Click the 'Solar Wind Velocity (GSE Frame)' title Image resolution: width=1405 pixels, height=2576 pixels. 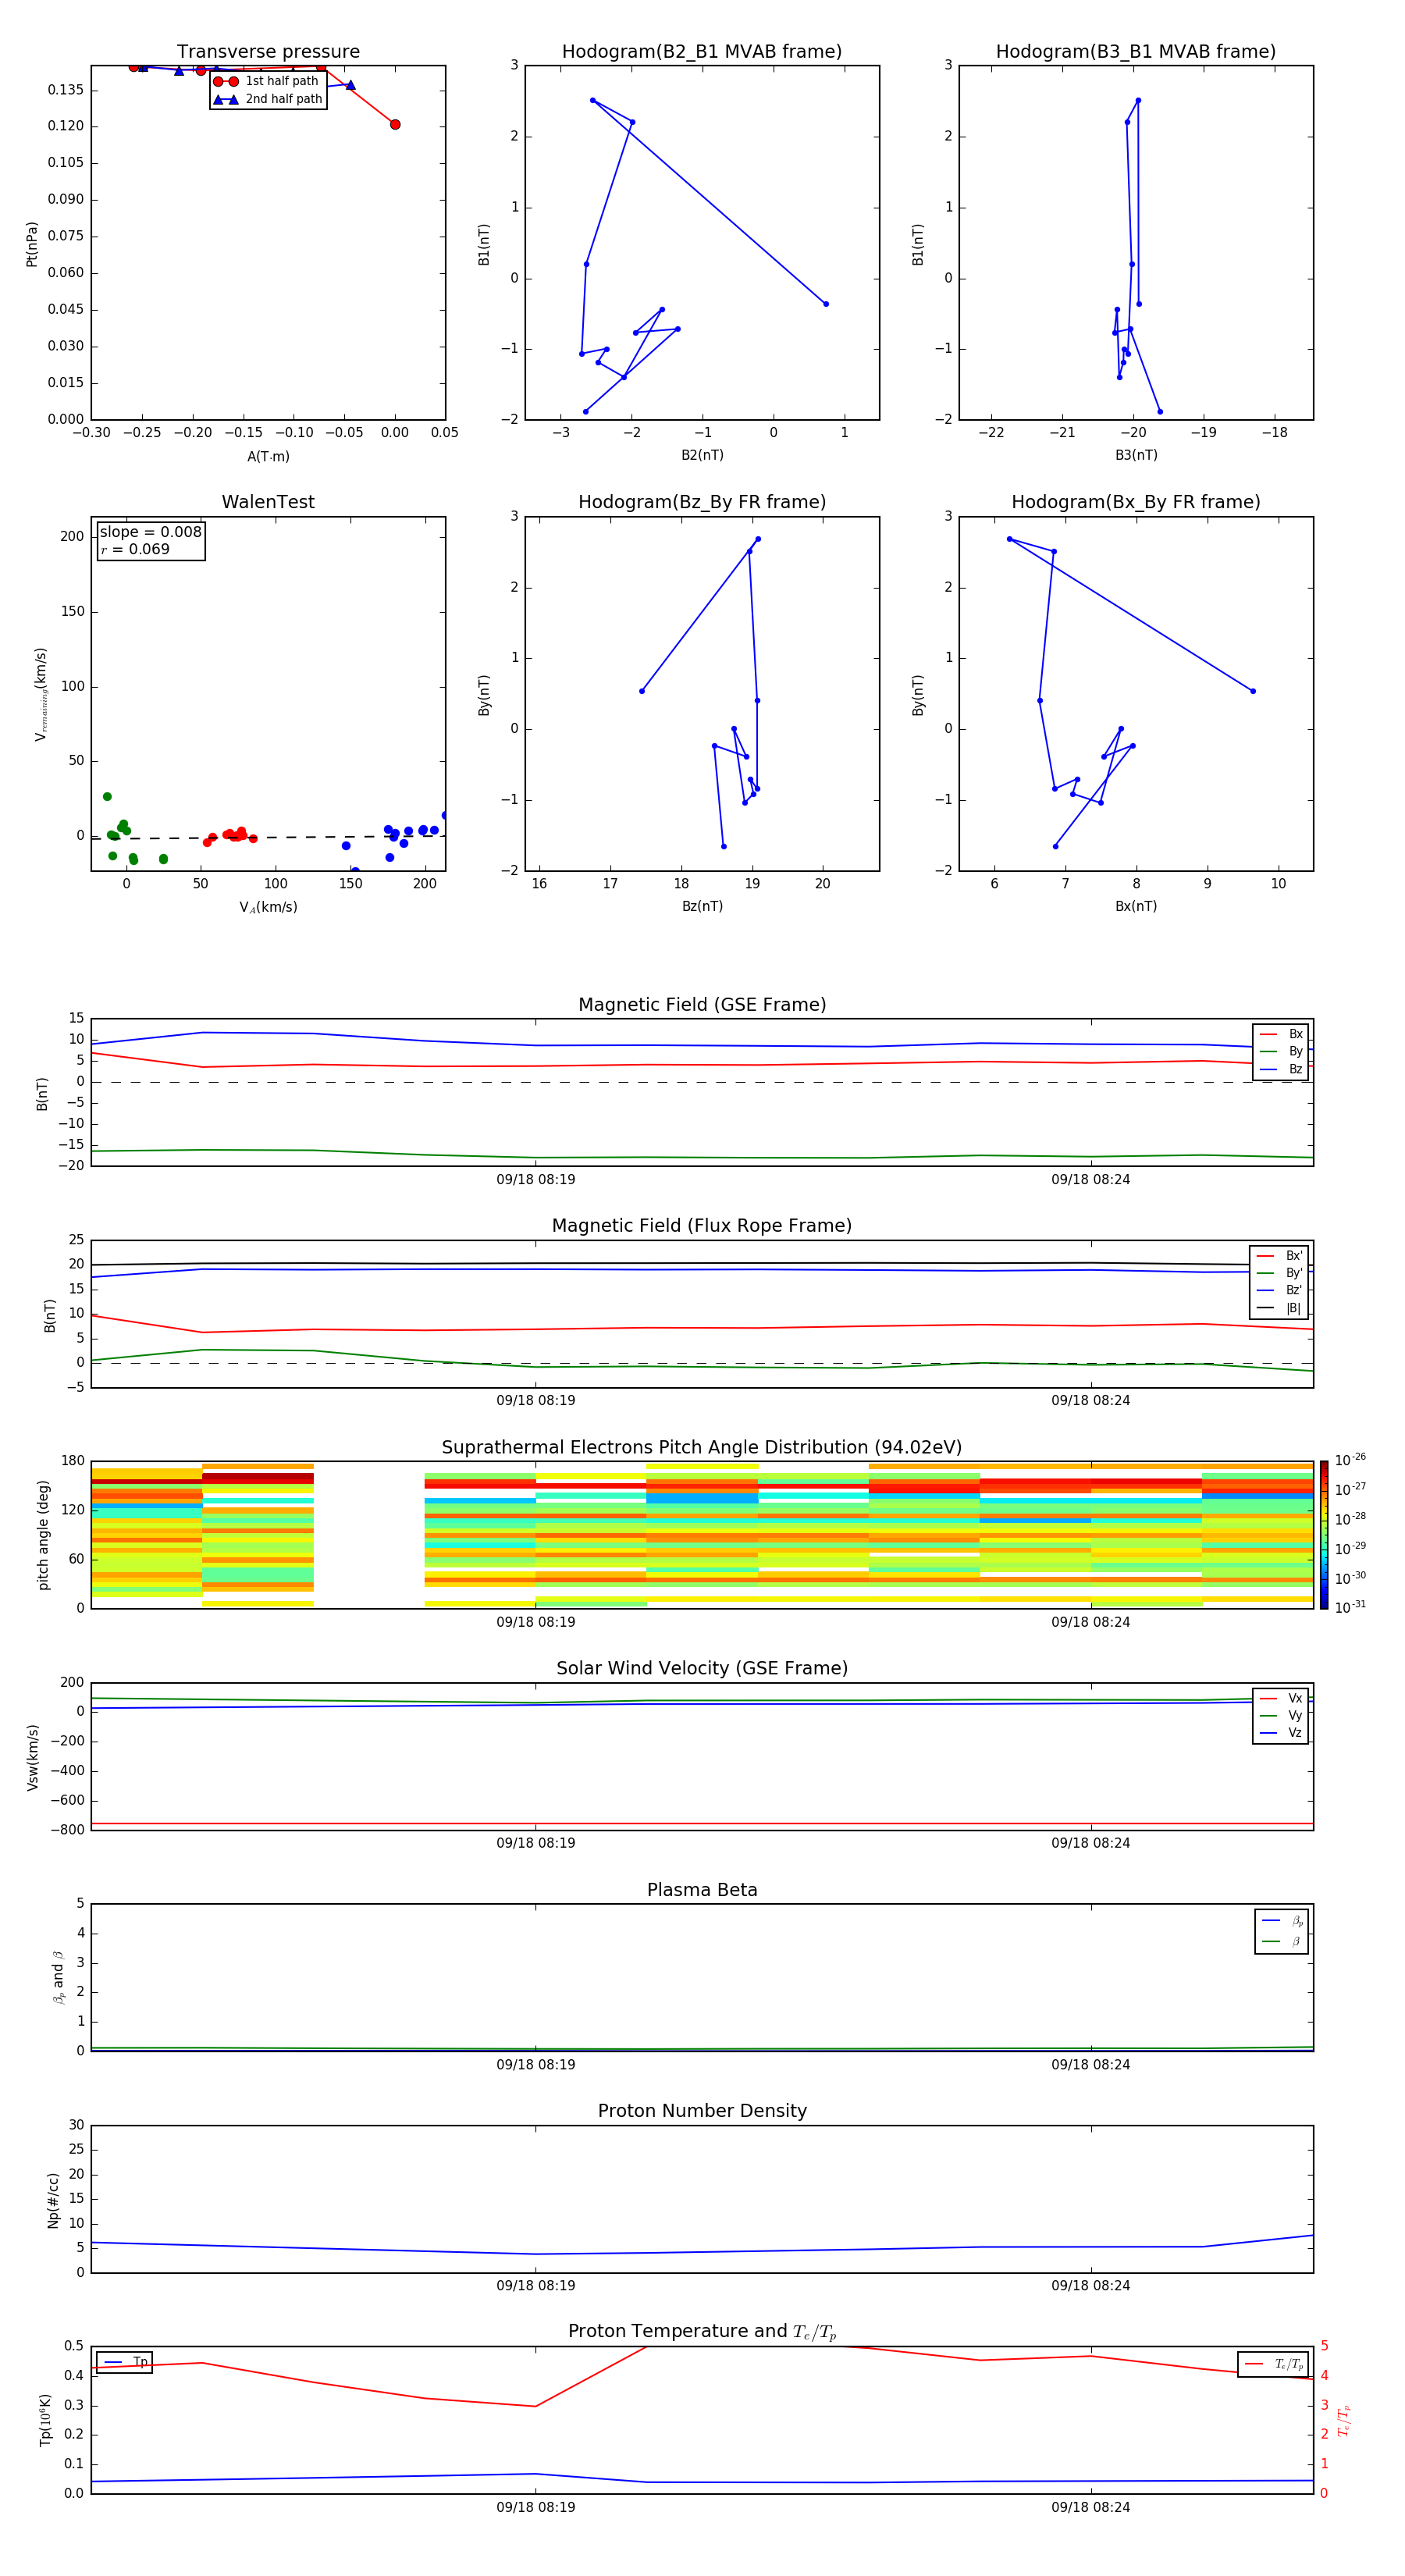click(702, 1668)
